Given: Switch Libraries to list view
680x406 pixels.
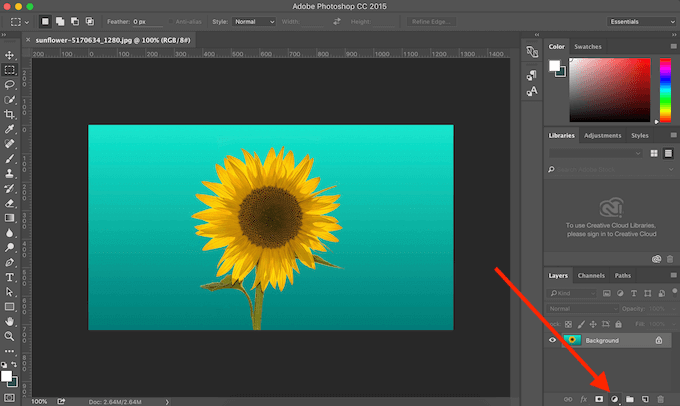Looking at the screenshot, I should tap(666, 153).
